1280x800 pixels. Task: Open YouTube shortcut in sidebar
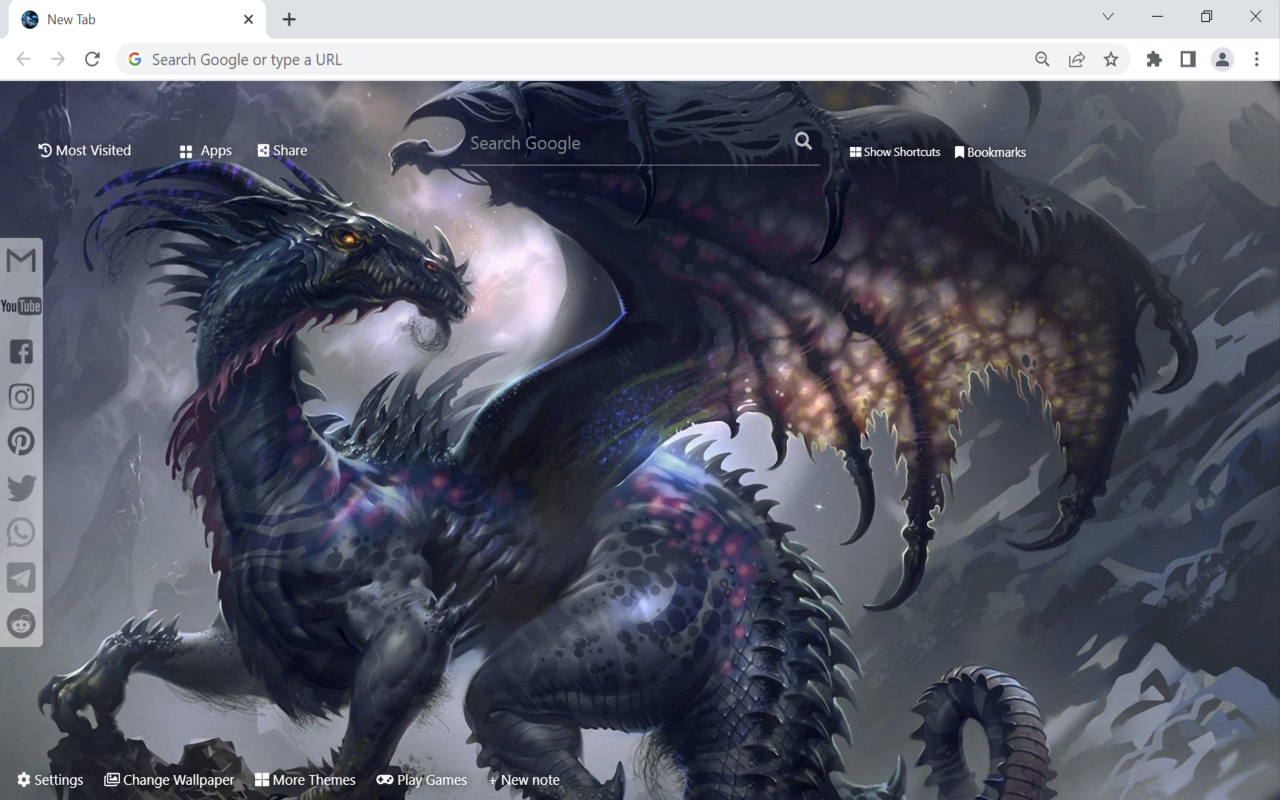click(x=21, y=306)
